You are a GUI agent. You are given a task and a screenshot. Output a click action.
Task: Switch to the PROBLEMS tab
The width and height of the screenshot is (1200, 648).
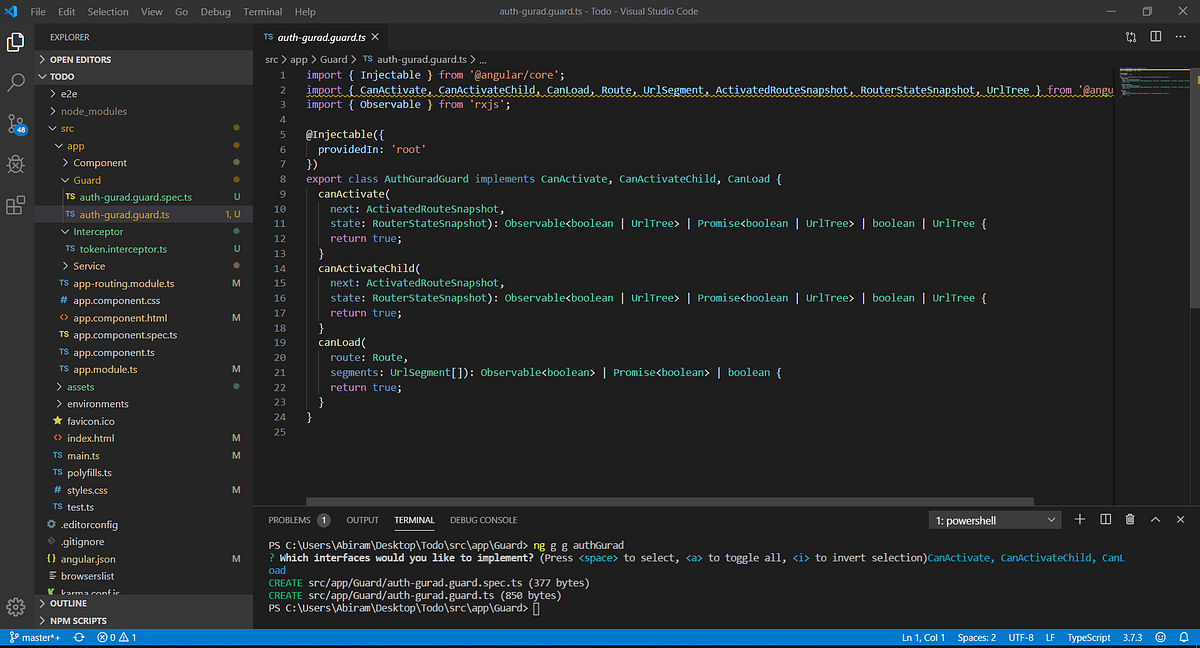click(x=289, y=520)
